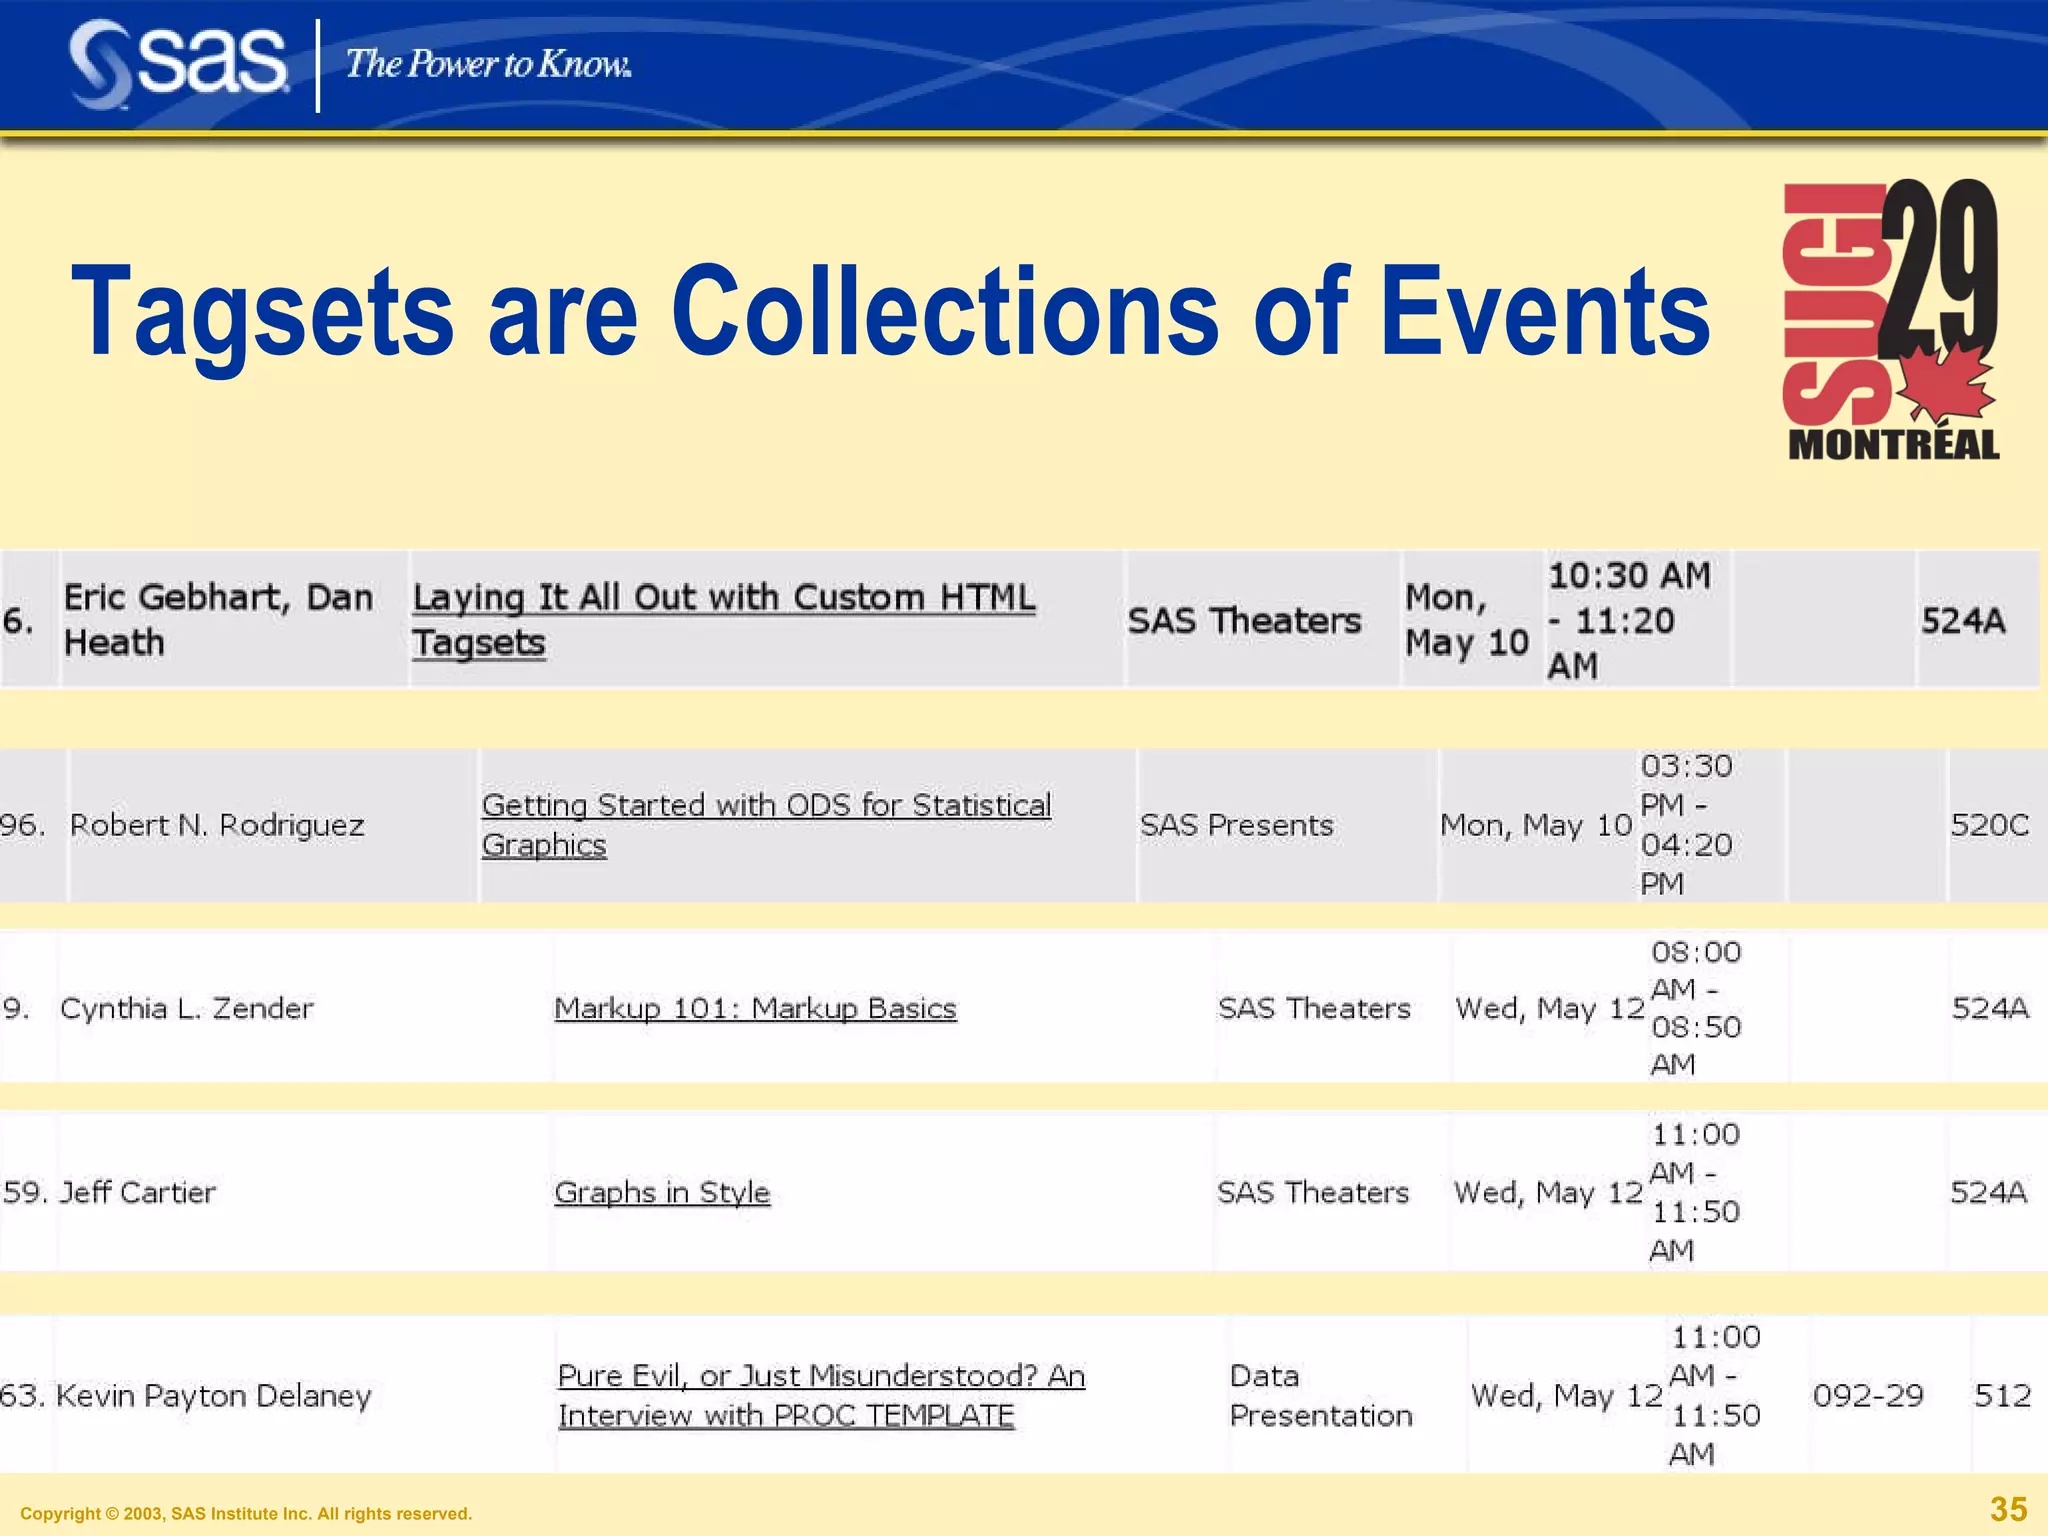This screenshot has height=1536, width=2048.
Task: Click 'Mon, May 10' in the Gebhart row
Action: (1467, 620)
